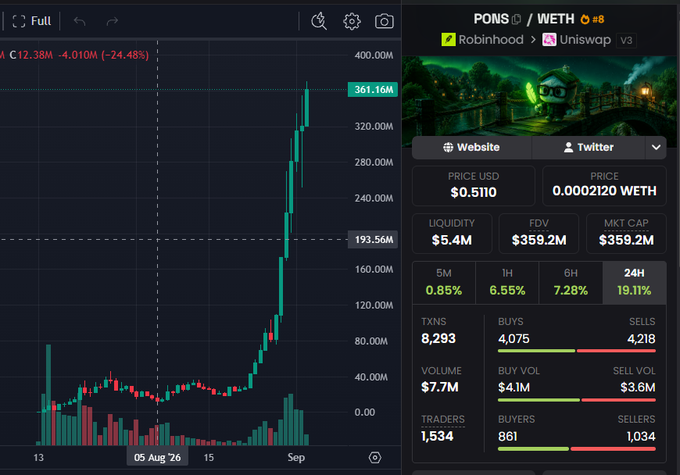Click the 0.0002120 WETH price box
Image resolution: width=680 pixels, height=475 pixels.
tap(604, 186)
